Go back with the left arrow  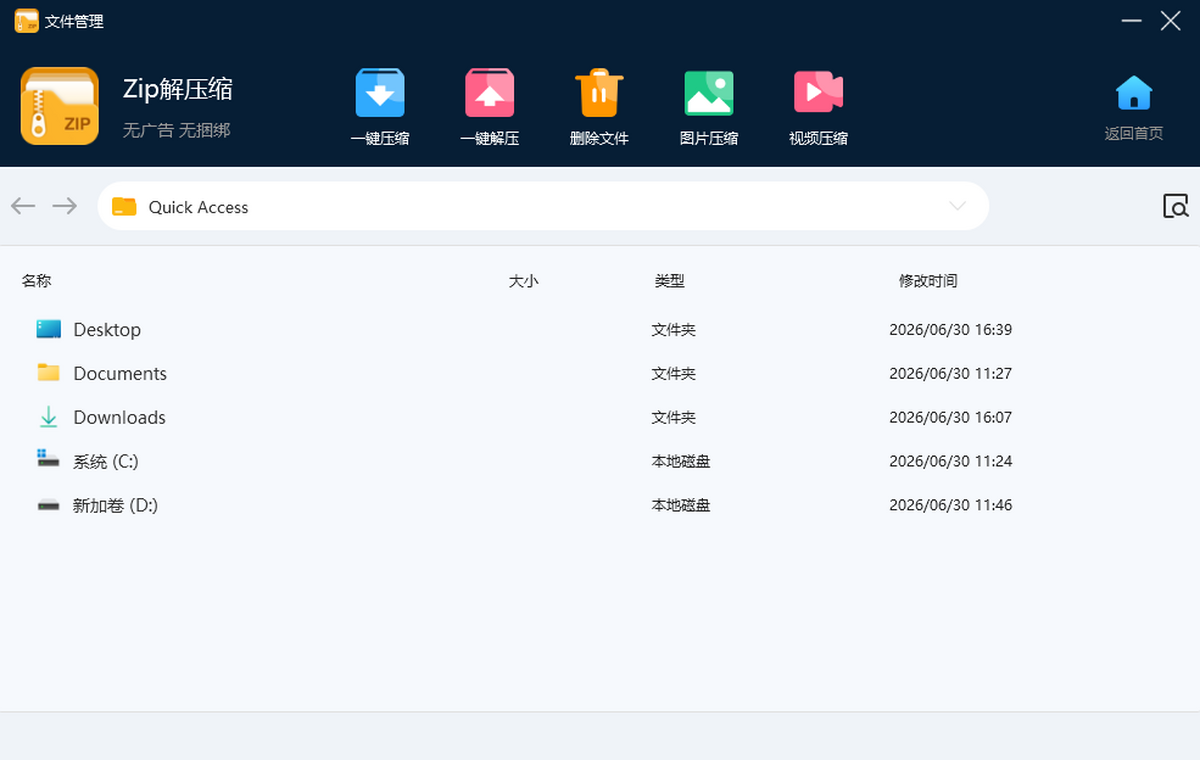click(23, 206)
